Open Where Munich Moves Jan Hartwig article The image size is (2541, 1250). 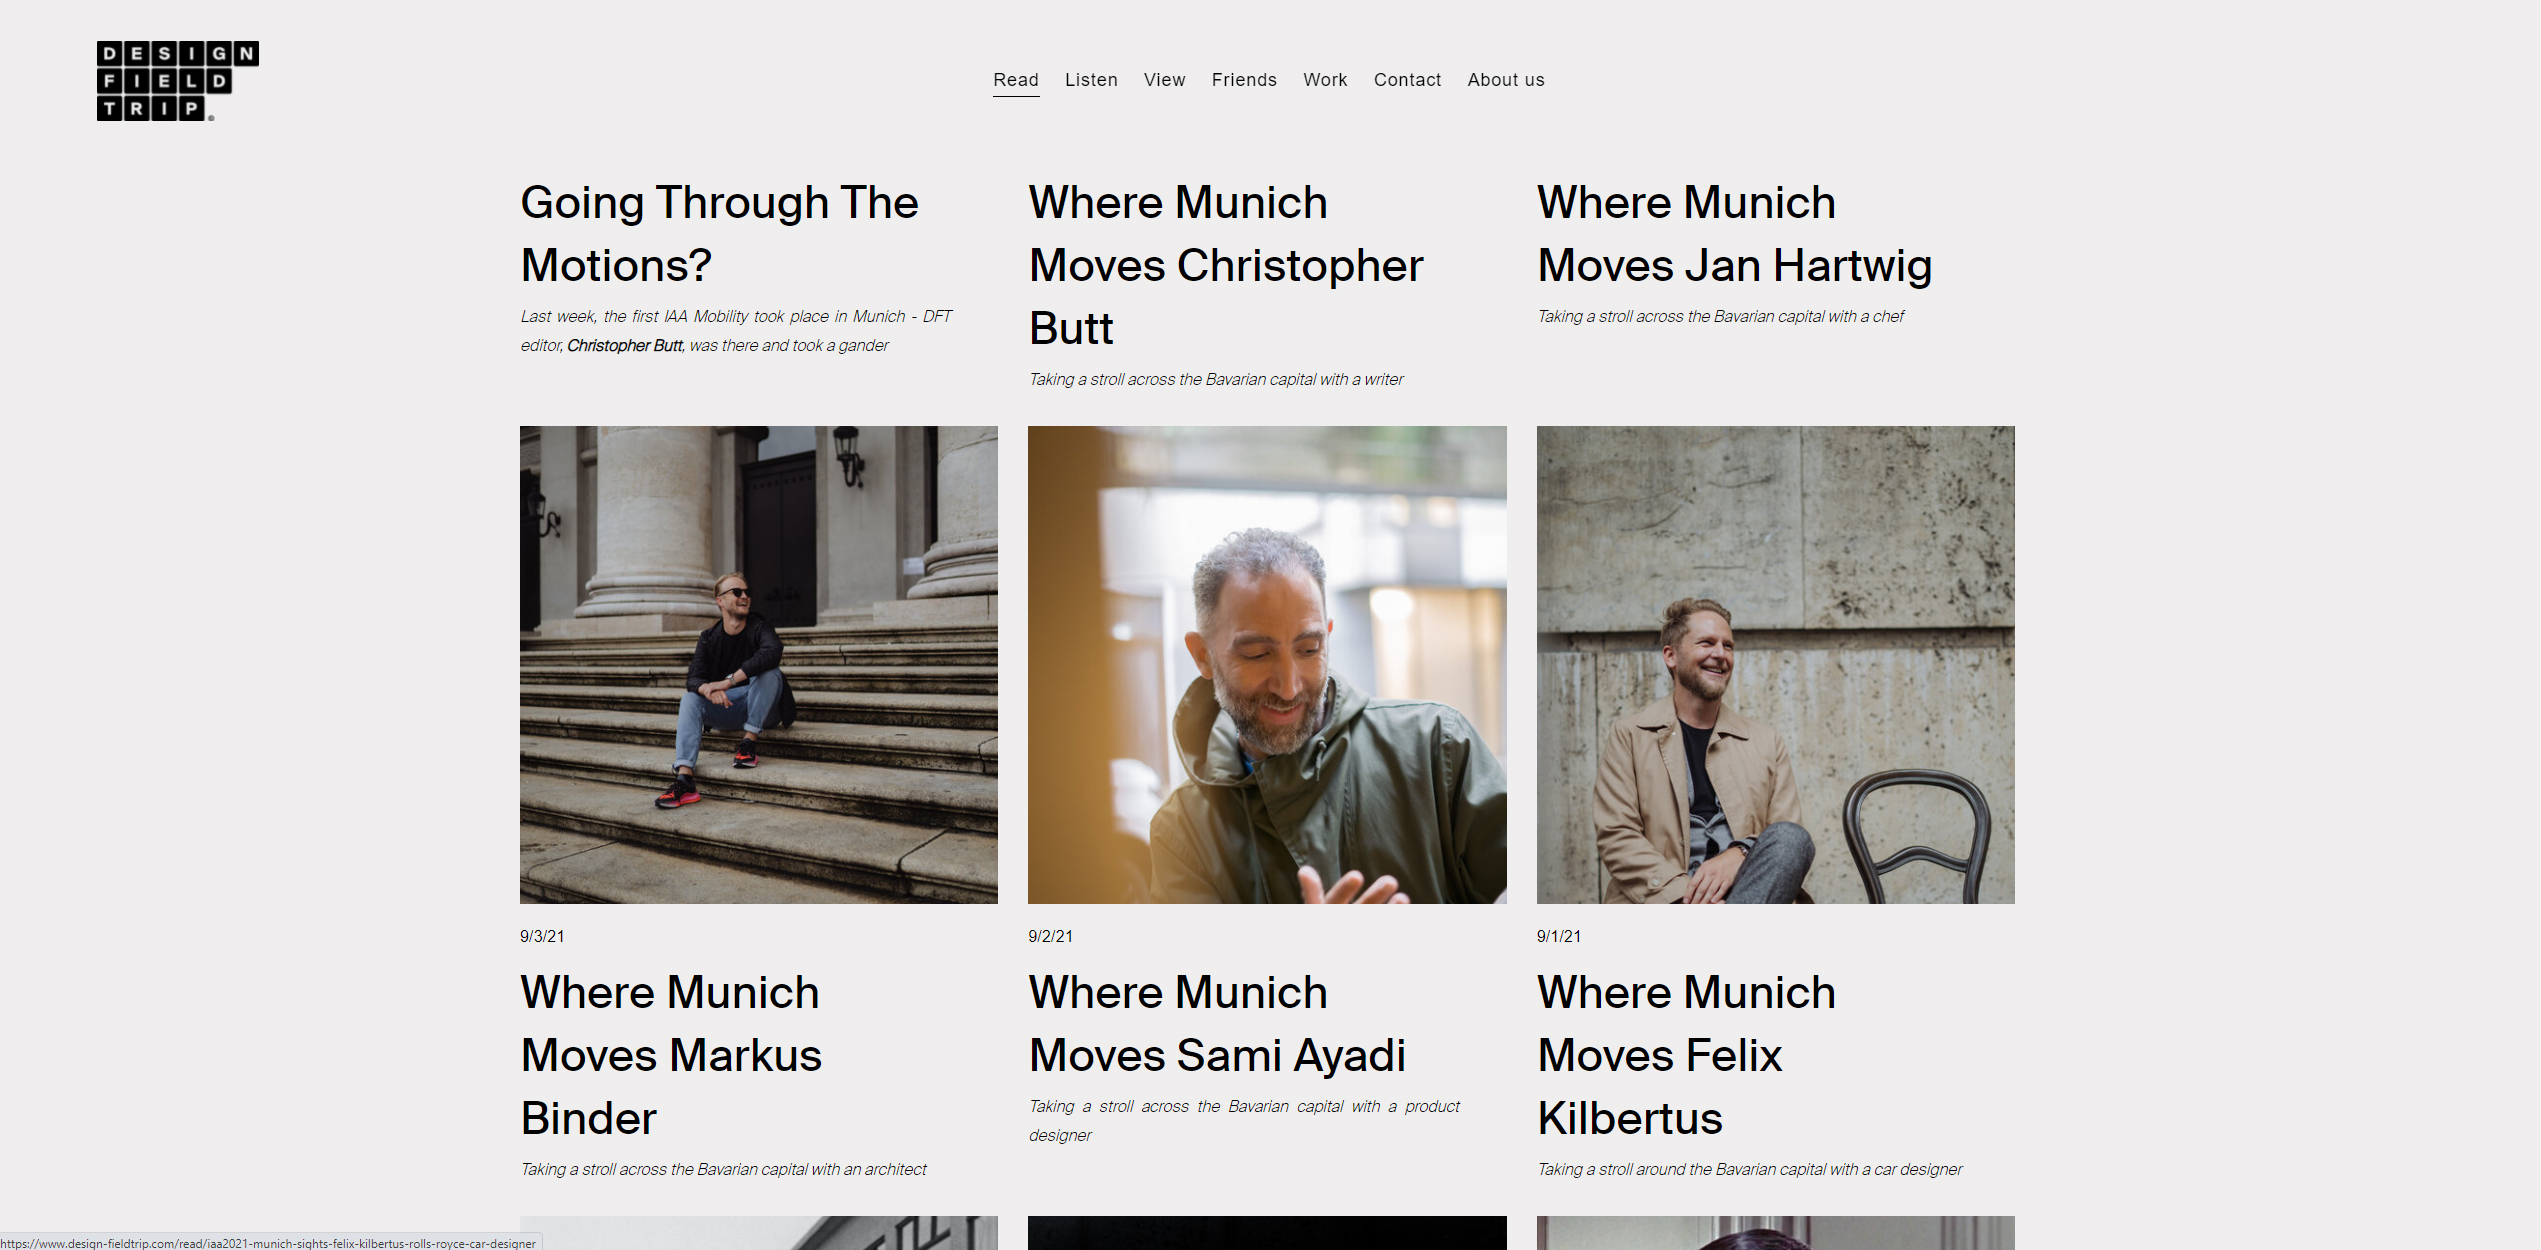(x=1733, y=234)
